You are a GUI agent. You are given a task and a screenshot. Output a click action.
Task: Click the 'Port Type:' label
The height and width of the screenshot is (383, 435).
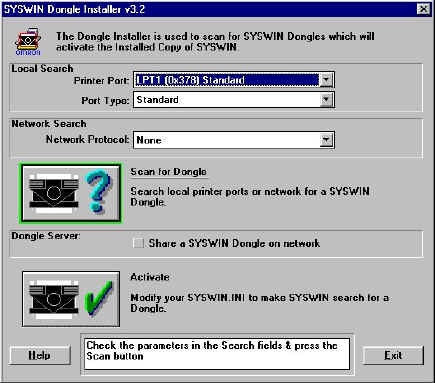tap(105, 100)
